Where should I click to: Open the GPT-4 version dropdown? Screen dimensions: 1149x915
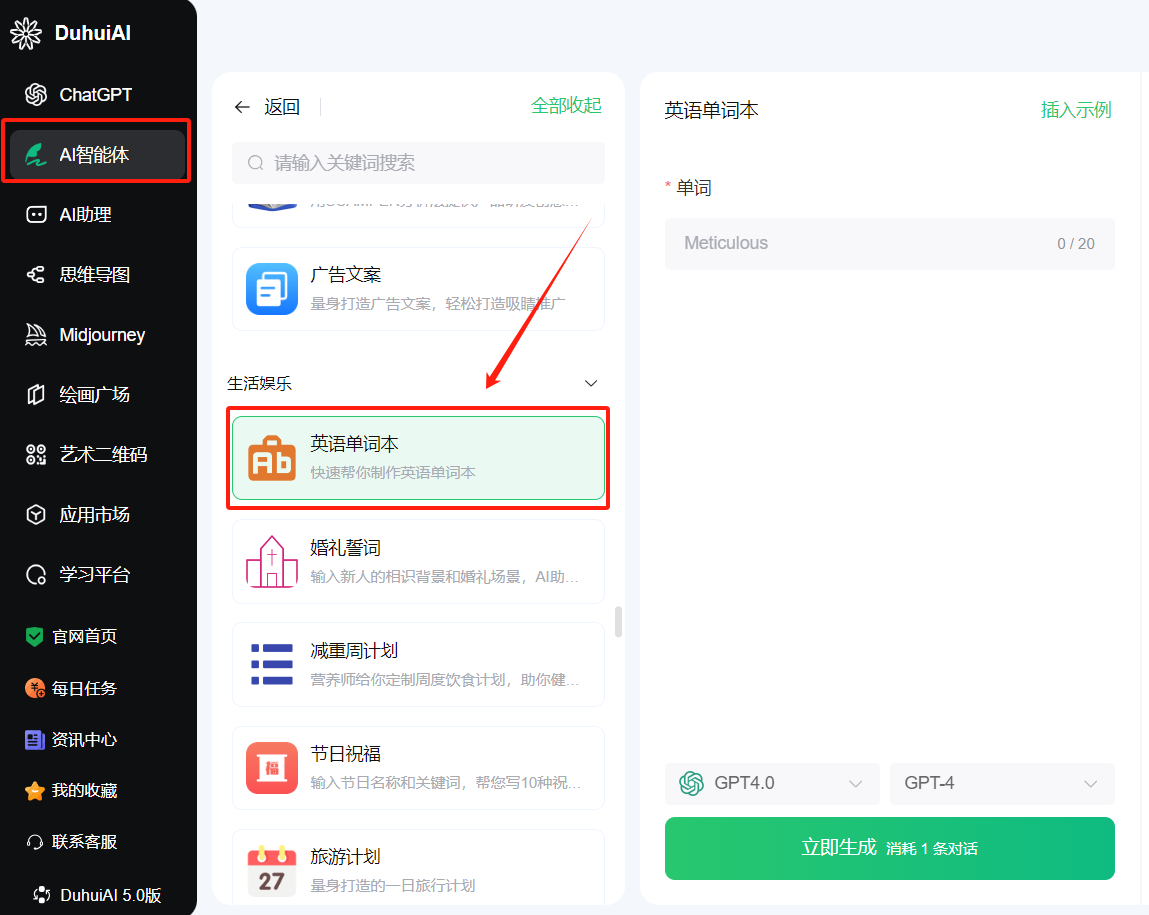(x=1002, y=783)
